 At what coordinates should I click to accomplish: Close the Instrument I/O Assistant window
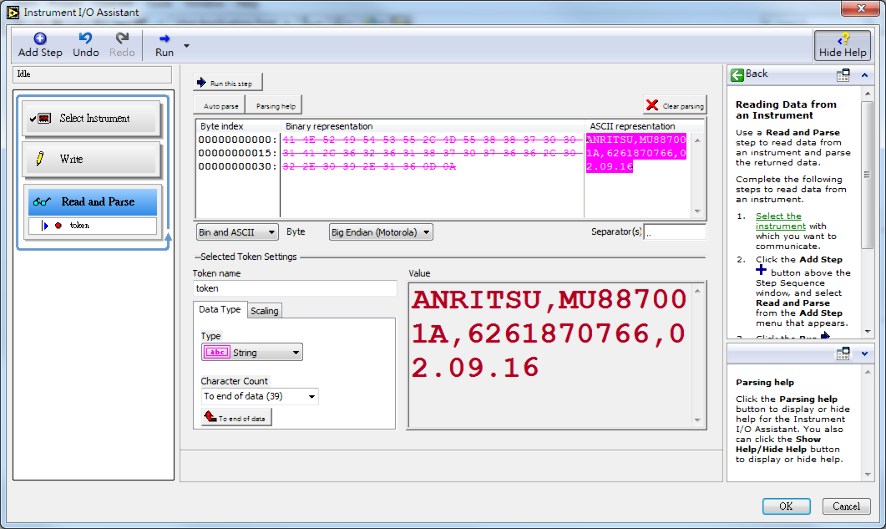(861, 8)
